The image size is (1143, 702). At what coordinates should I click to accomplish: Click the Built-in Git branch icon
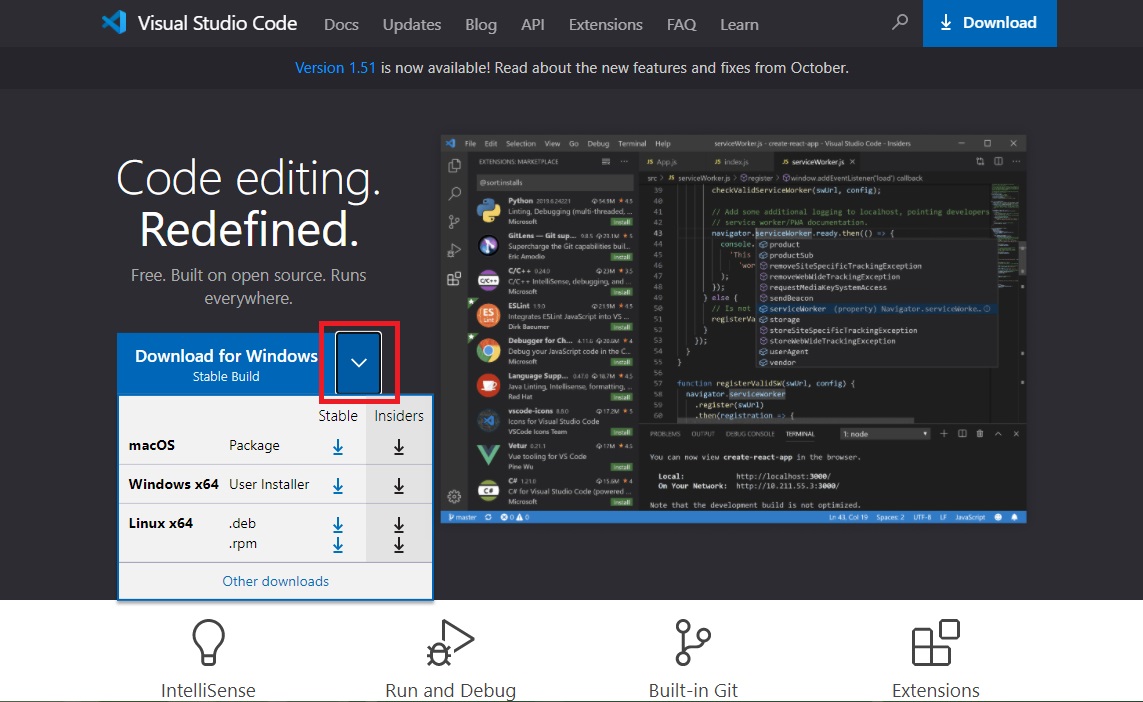[693, 642]
